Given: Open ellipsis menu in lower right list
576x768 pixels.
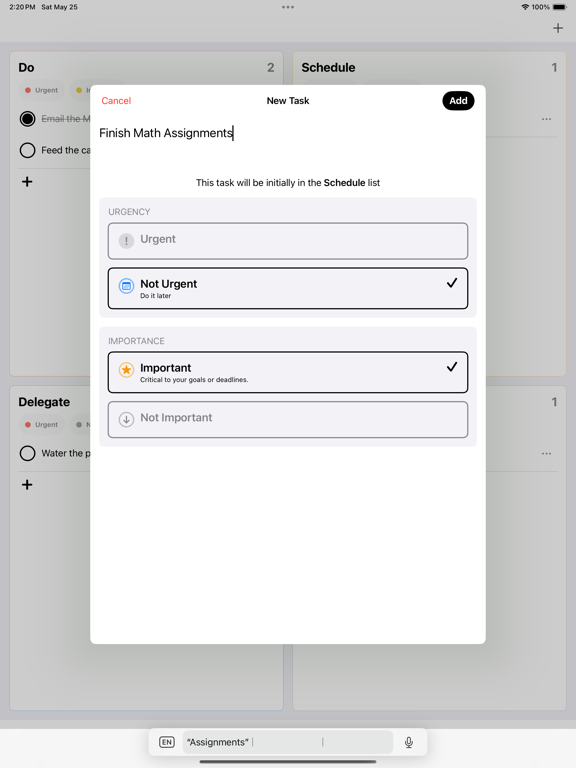Looking at the screenshot, I should pos(547,454).
